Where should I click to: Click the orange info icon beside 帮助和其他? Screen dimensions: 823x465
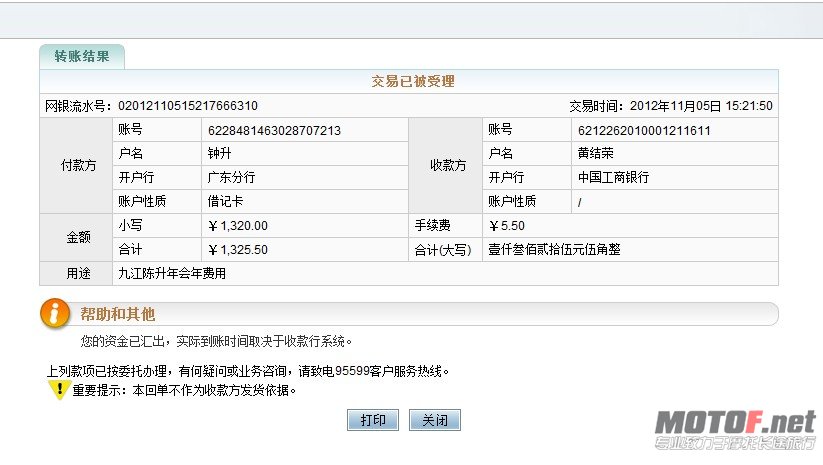tap(55, 313)
